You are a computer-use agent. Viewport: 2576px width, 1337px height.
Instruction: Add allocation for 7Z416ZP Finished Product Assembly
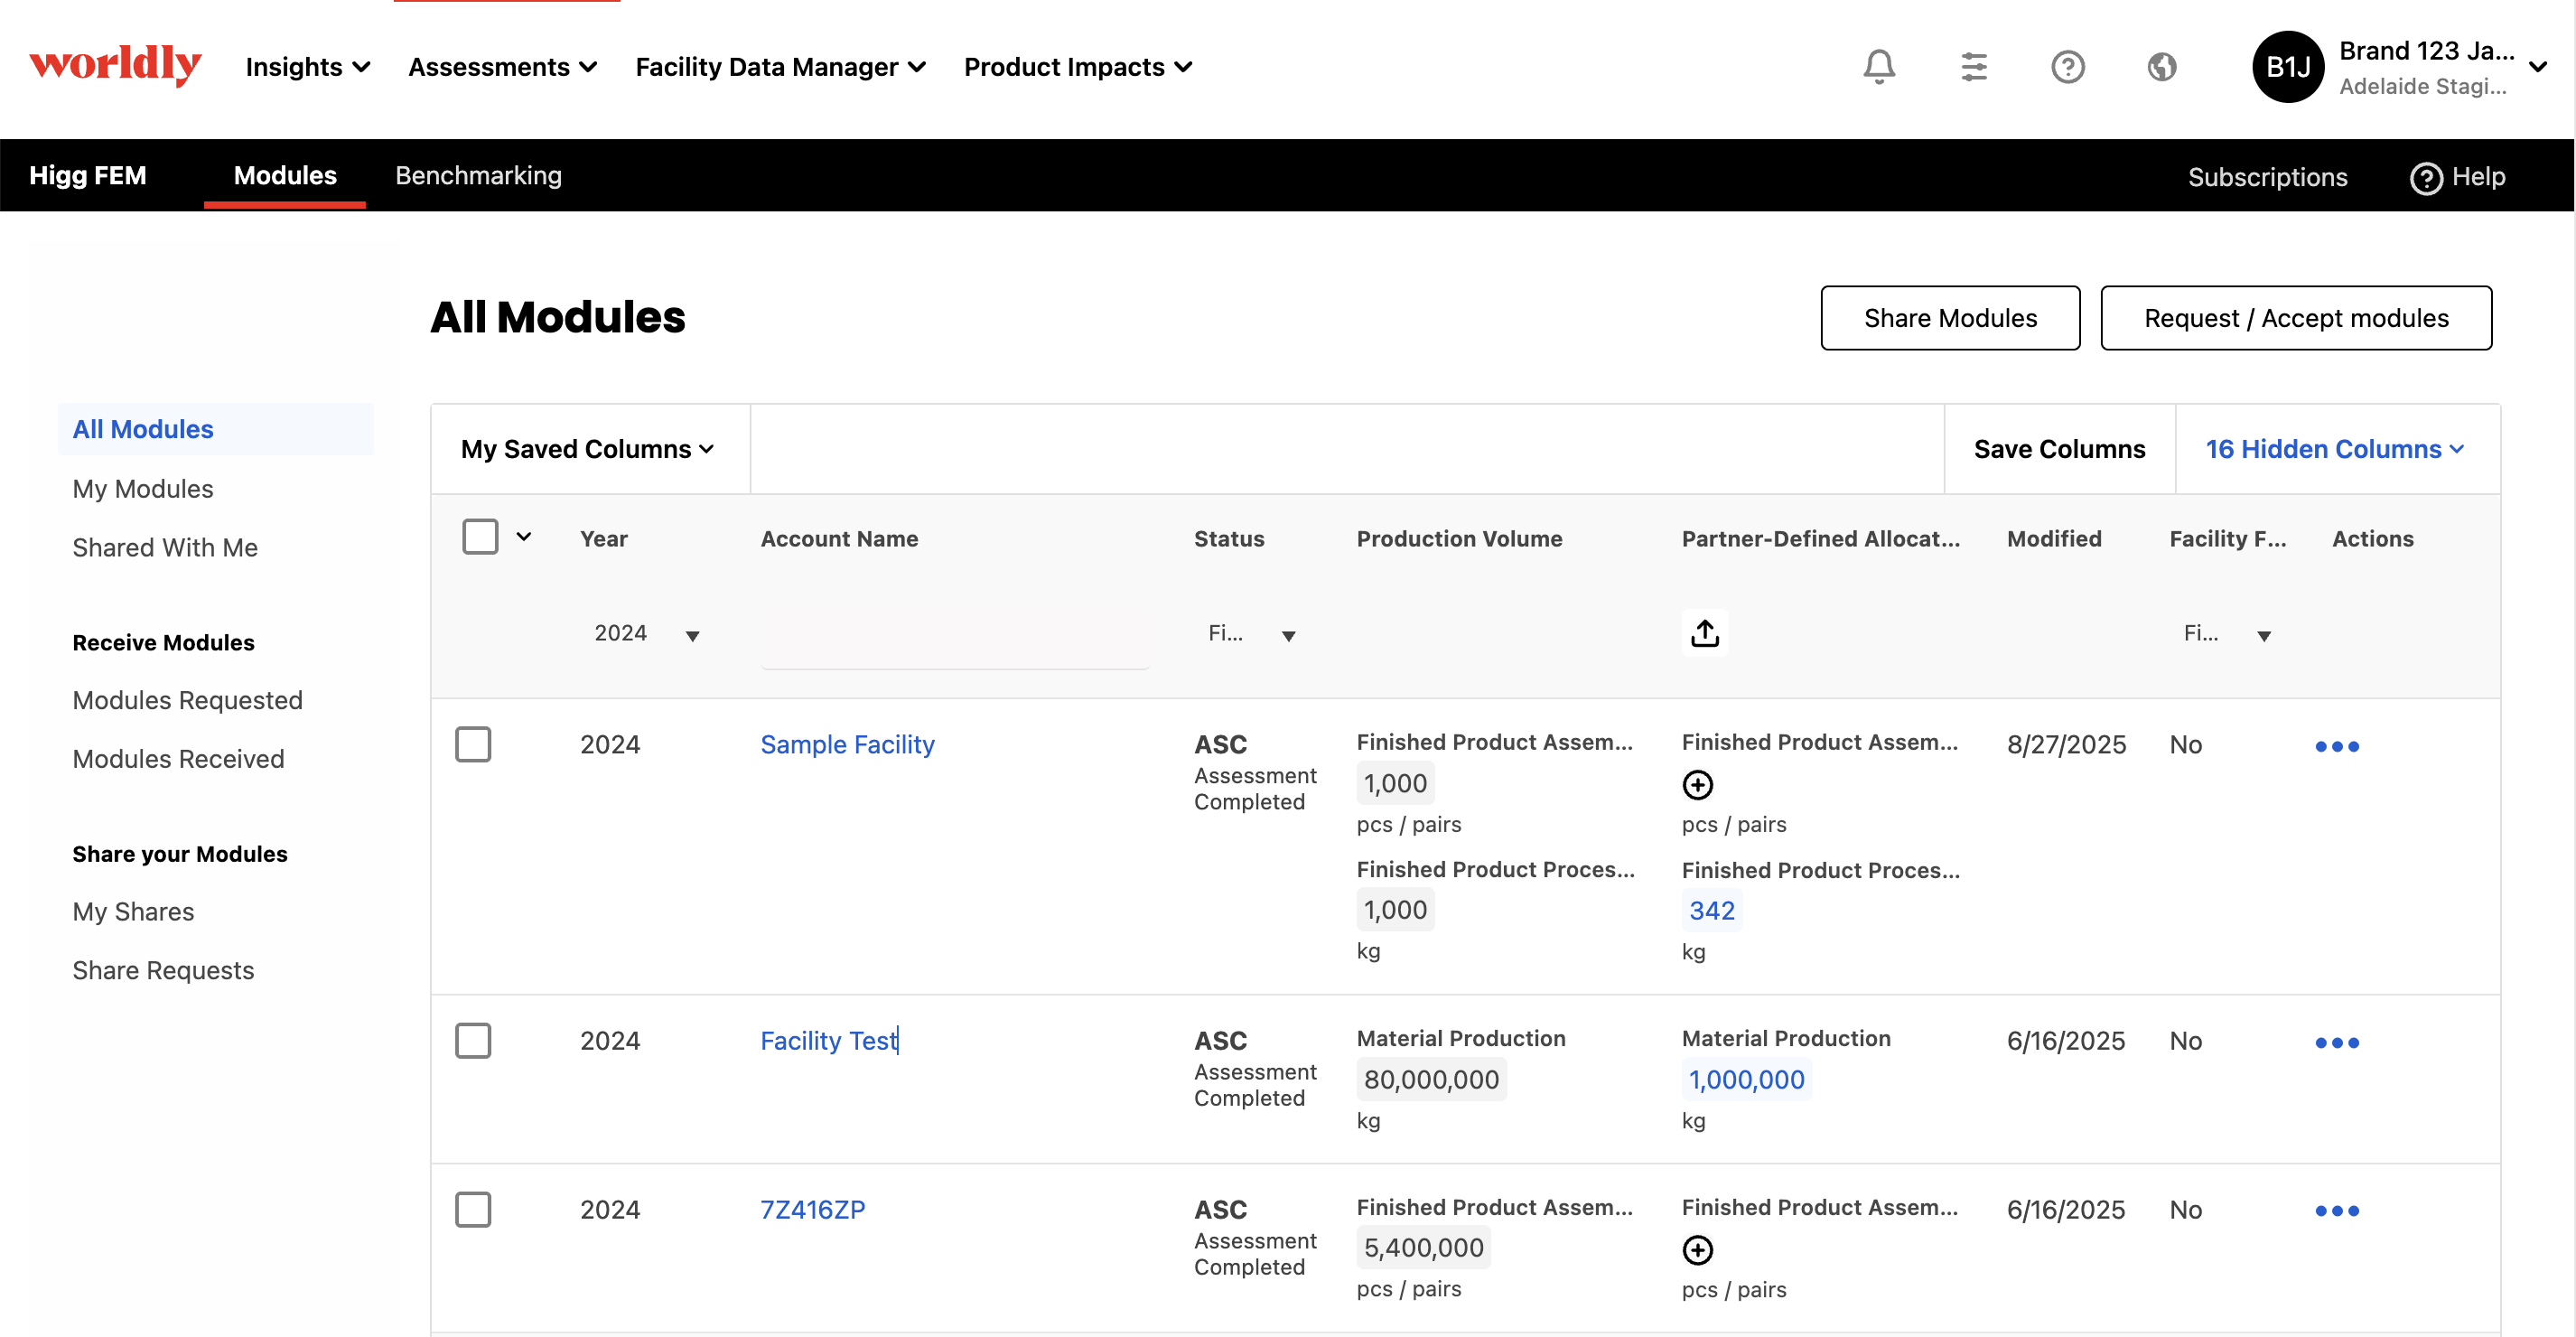point(1697,1250)
